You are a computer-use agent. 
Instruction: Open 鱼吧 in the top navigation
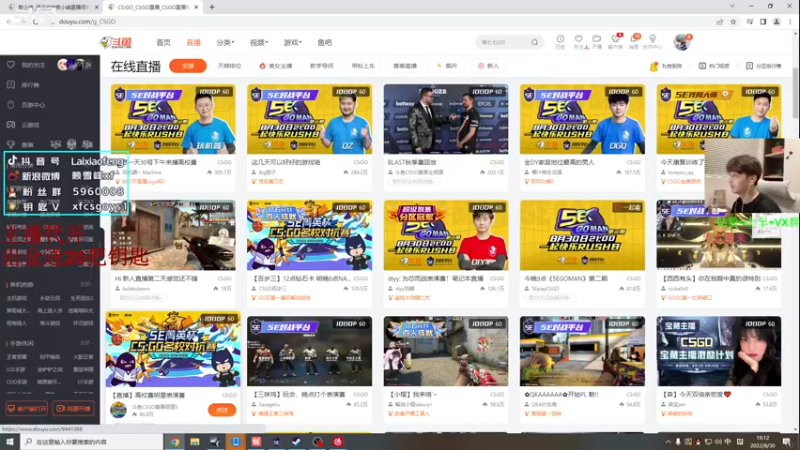pyautogui.click(x=324, y=42)
